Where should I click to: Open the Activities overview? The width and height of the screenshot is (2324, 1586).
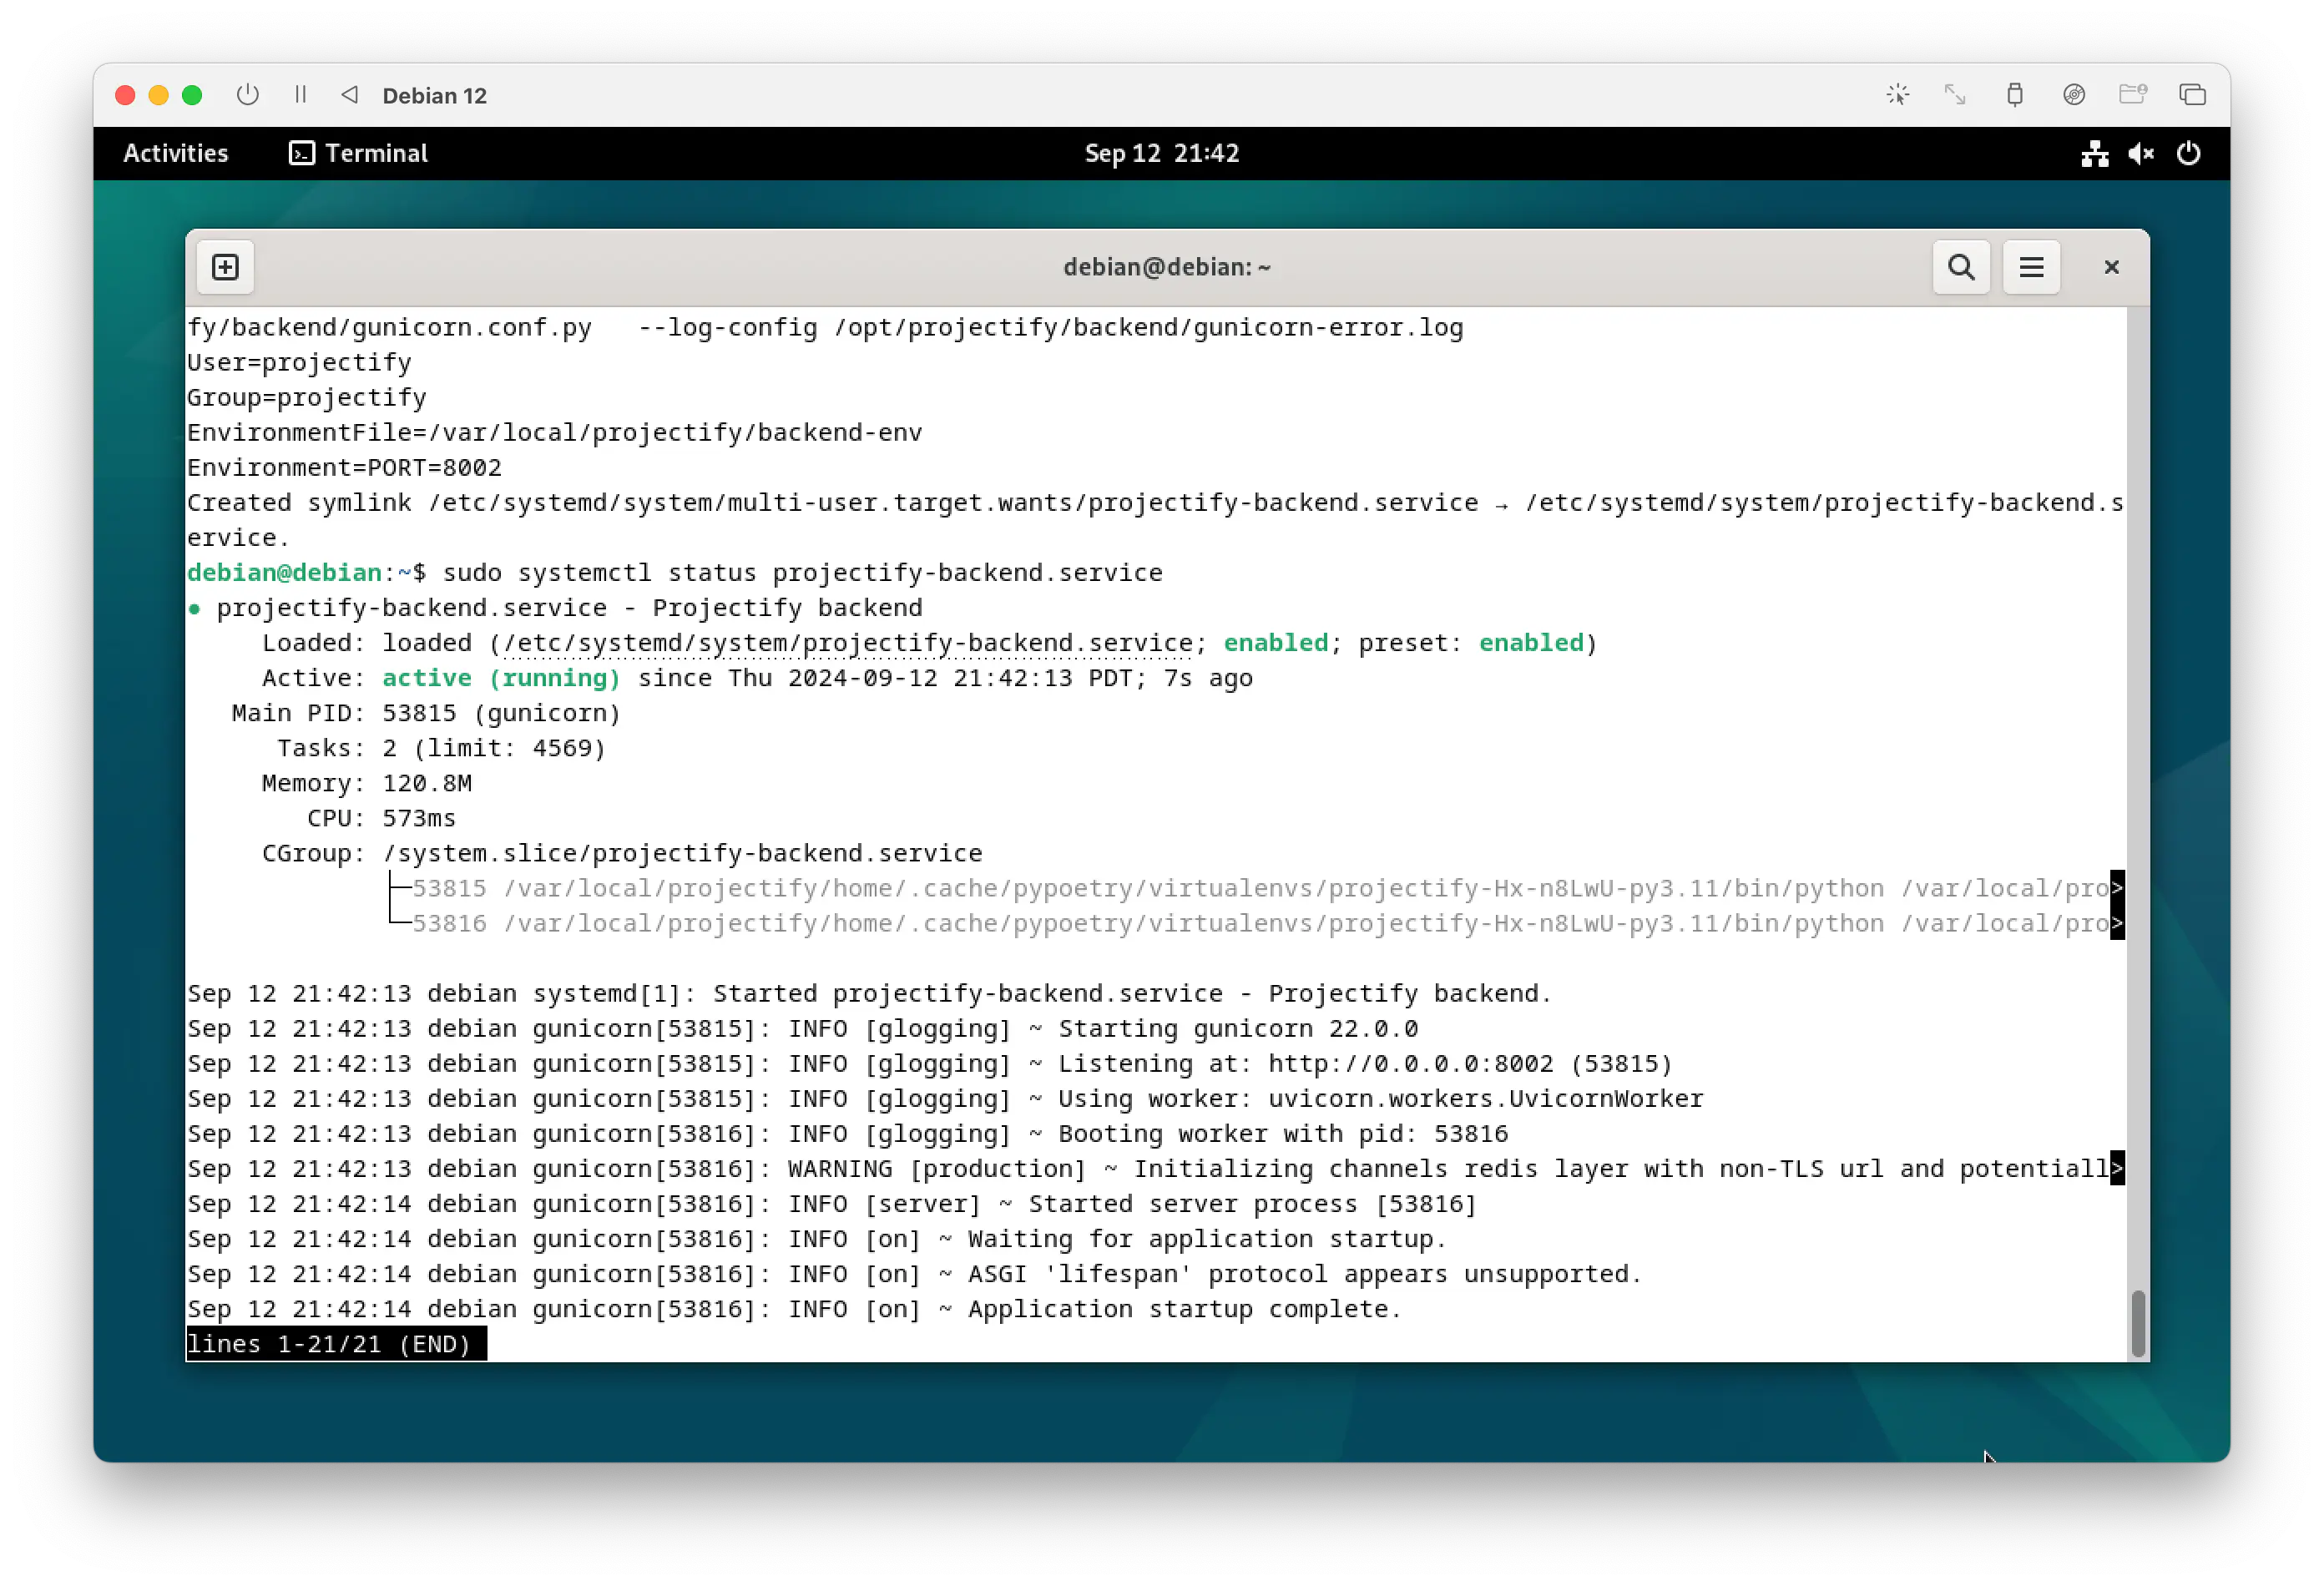(175, 153)
